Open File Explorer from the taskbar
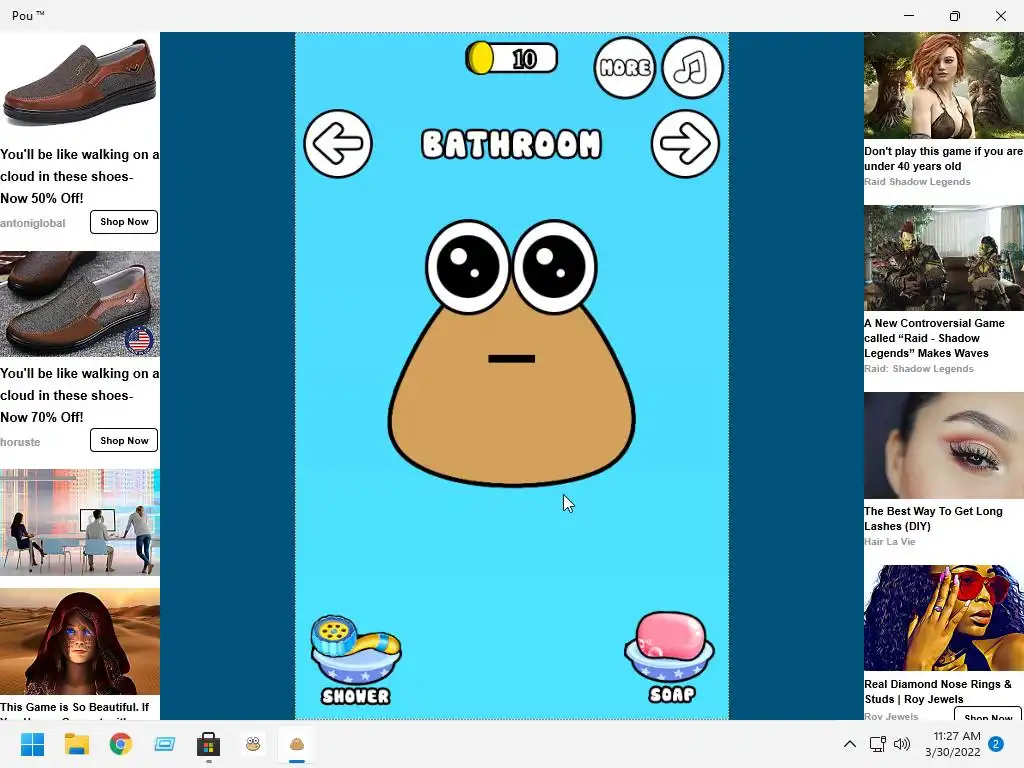This screenshot has width=1024, height=768. [76, 744]
